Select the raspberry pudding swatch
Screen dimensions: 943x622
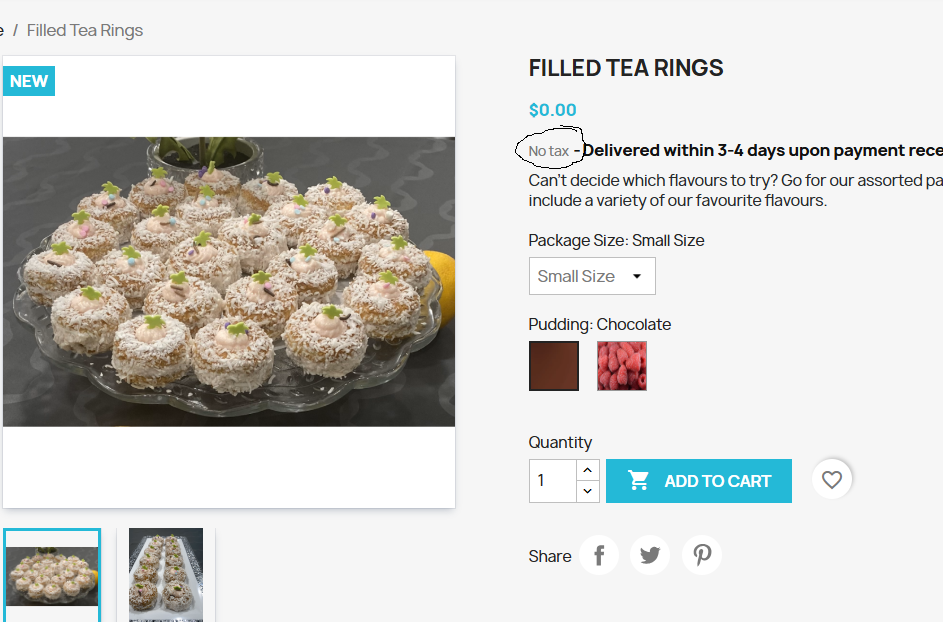(x=622, y=366)
